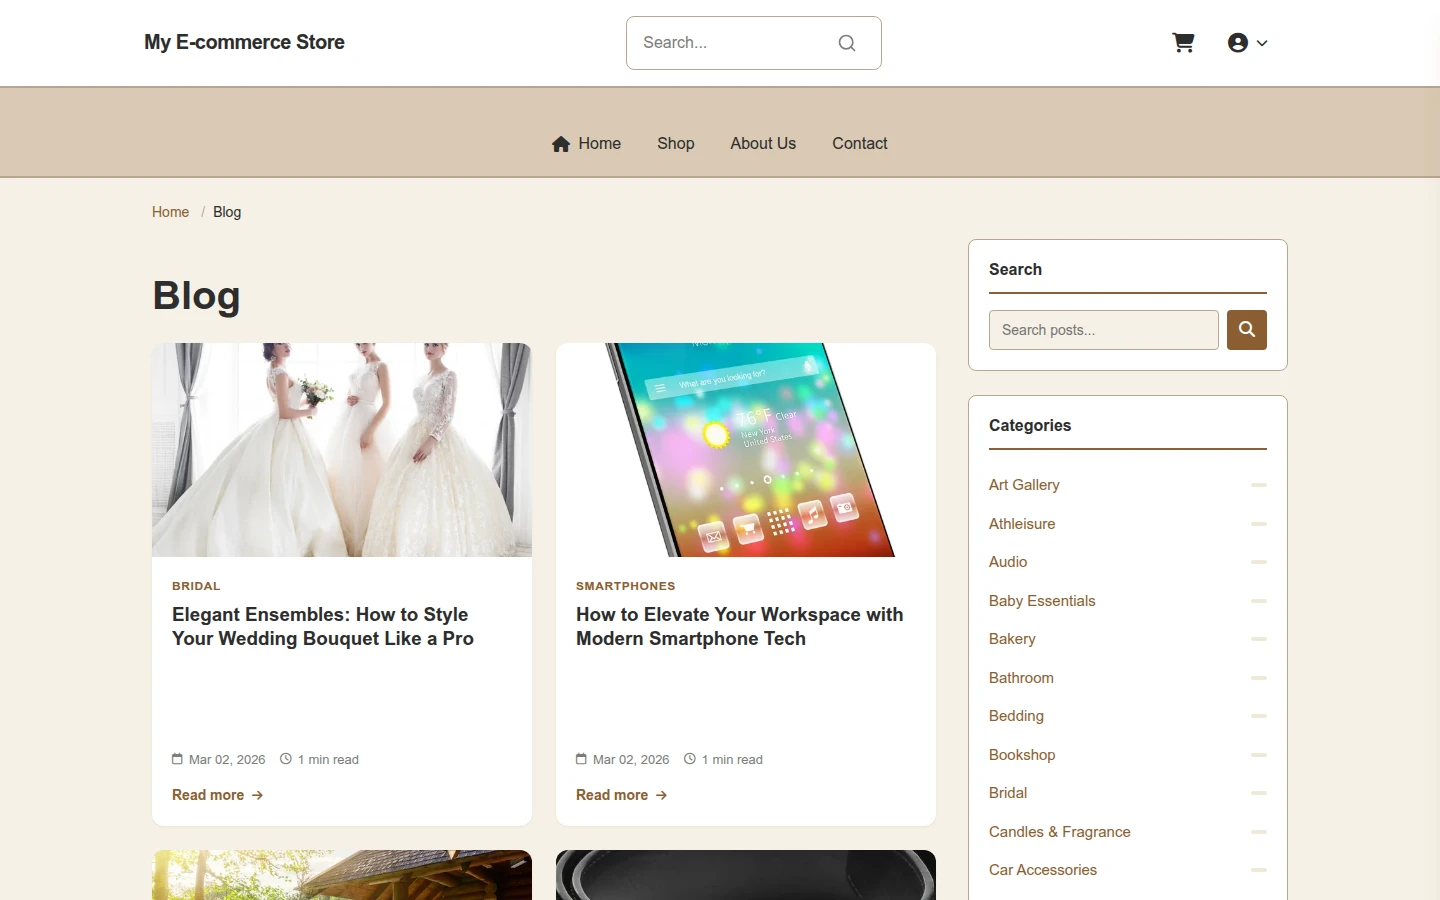
Task: Click the header search magnifier icon
Action: click(x=847, y=43)
